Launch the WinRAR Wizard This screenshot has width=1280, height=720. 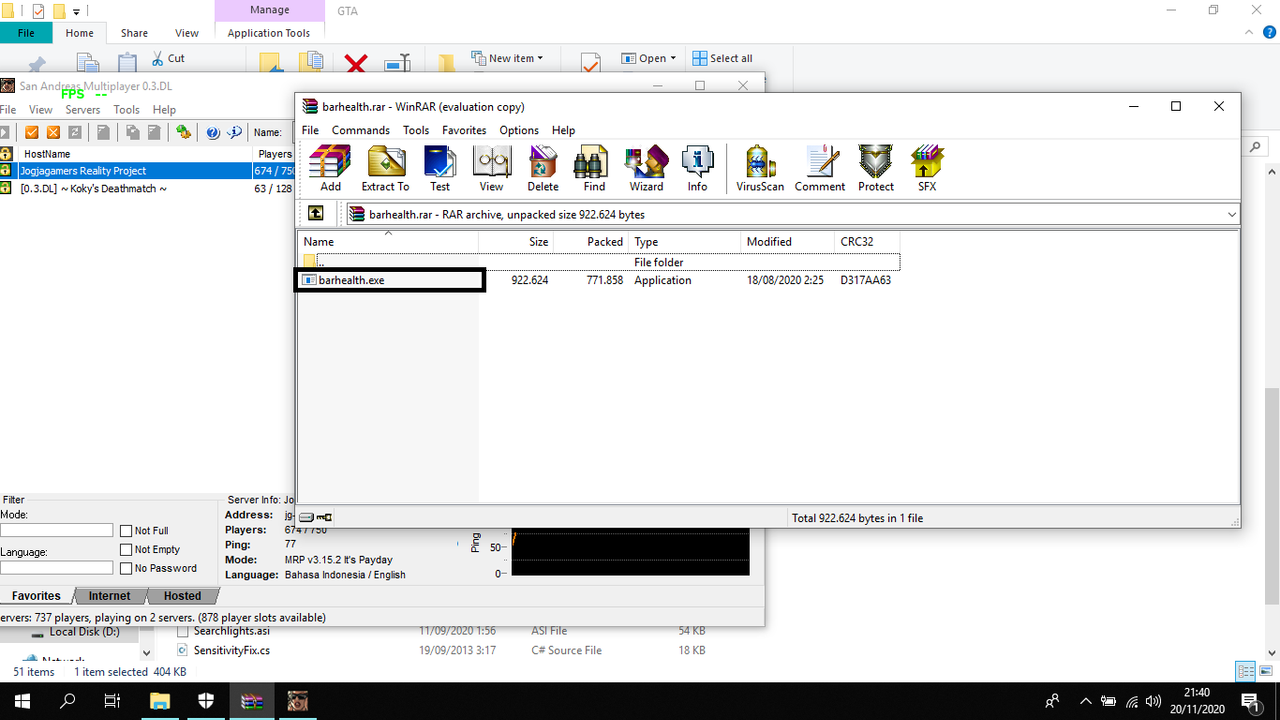[x=646, y=168]
